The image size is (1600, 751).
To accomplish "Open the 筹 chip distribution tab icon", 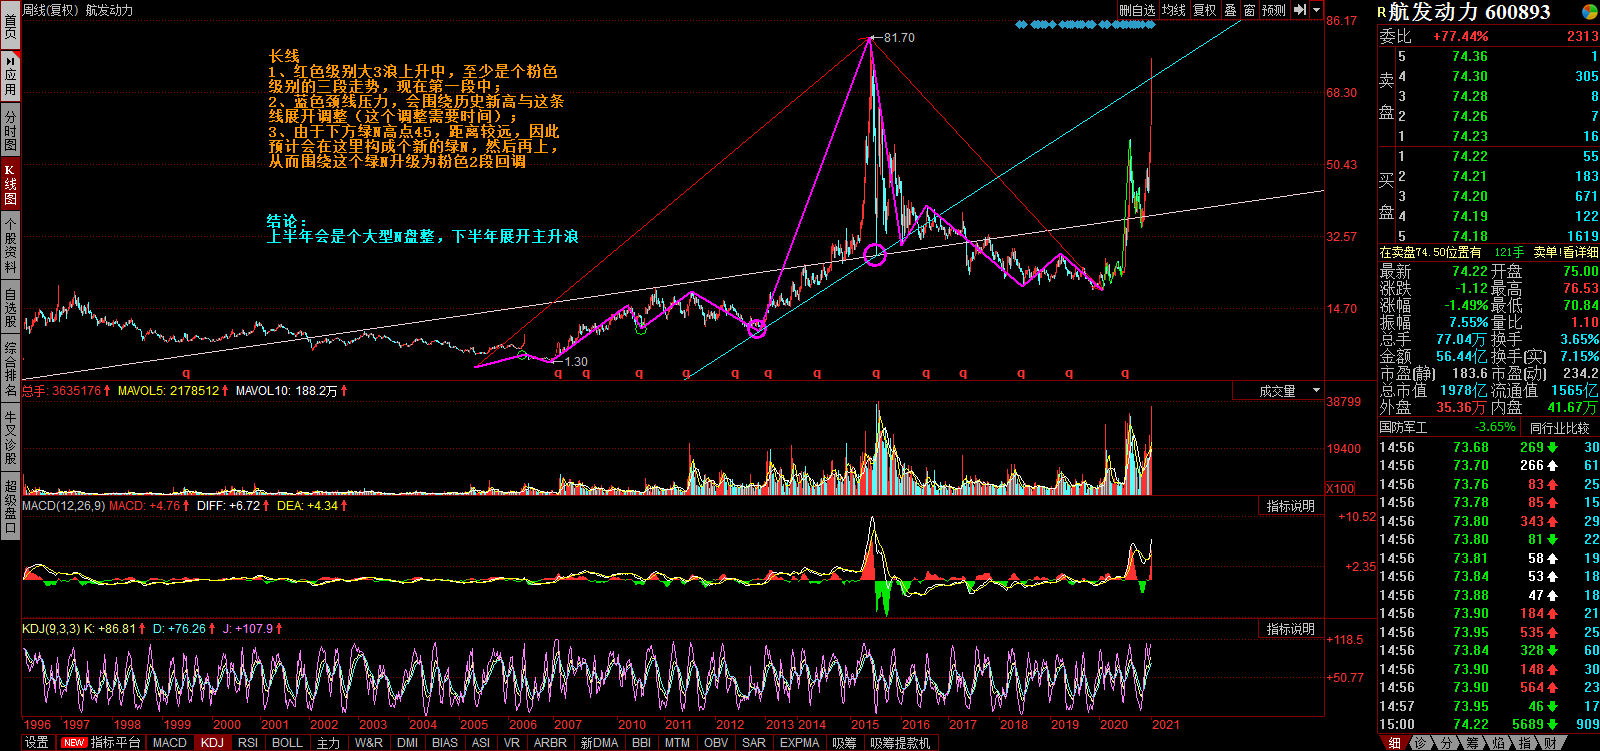I will [x=1472, y=743].
